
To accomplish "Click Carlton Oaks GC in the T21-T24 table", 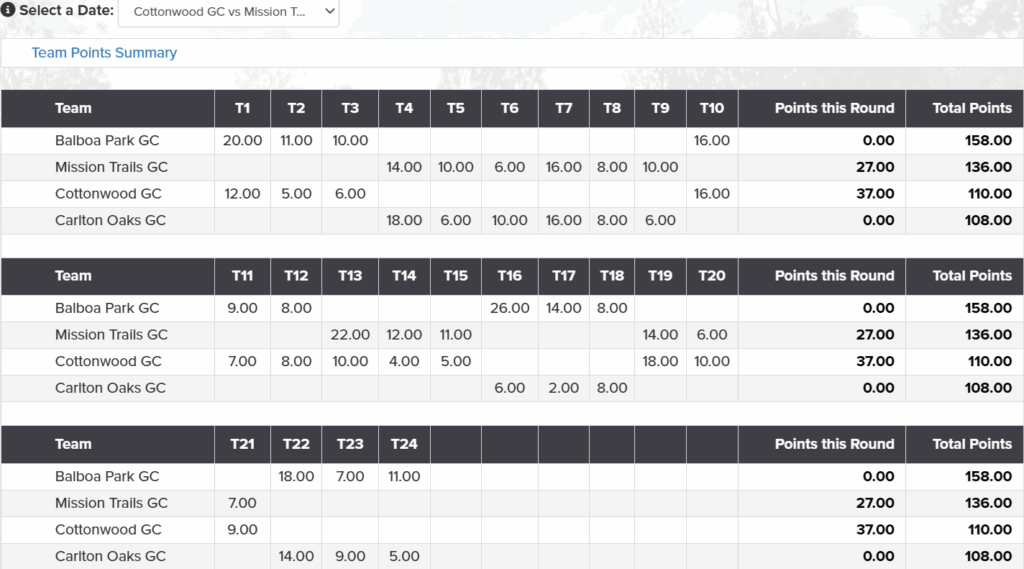I will [110, 556].
